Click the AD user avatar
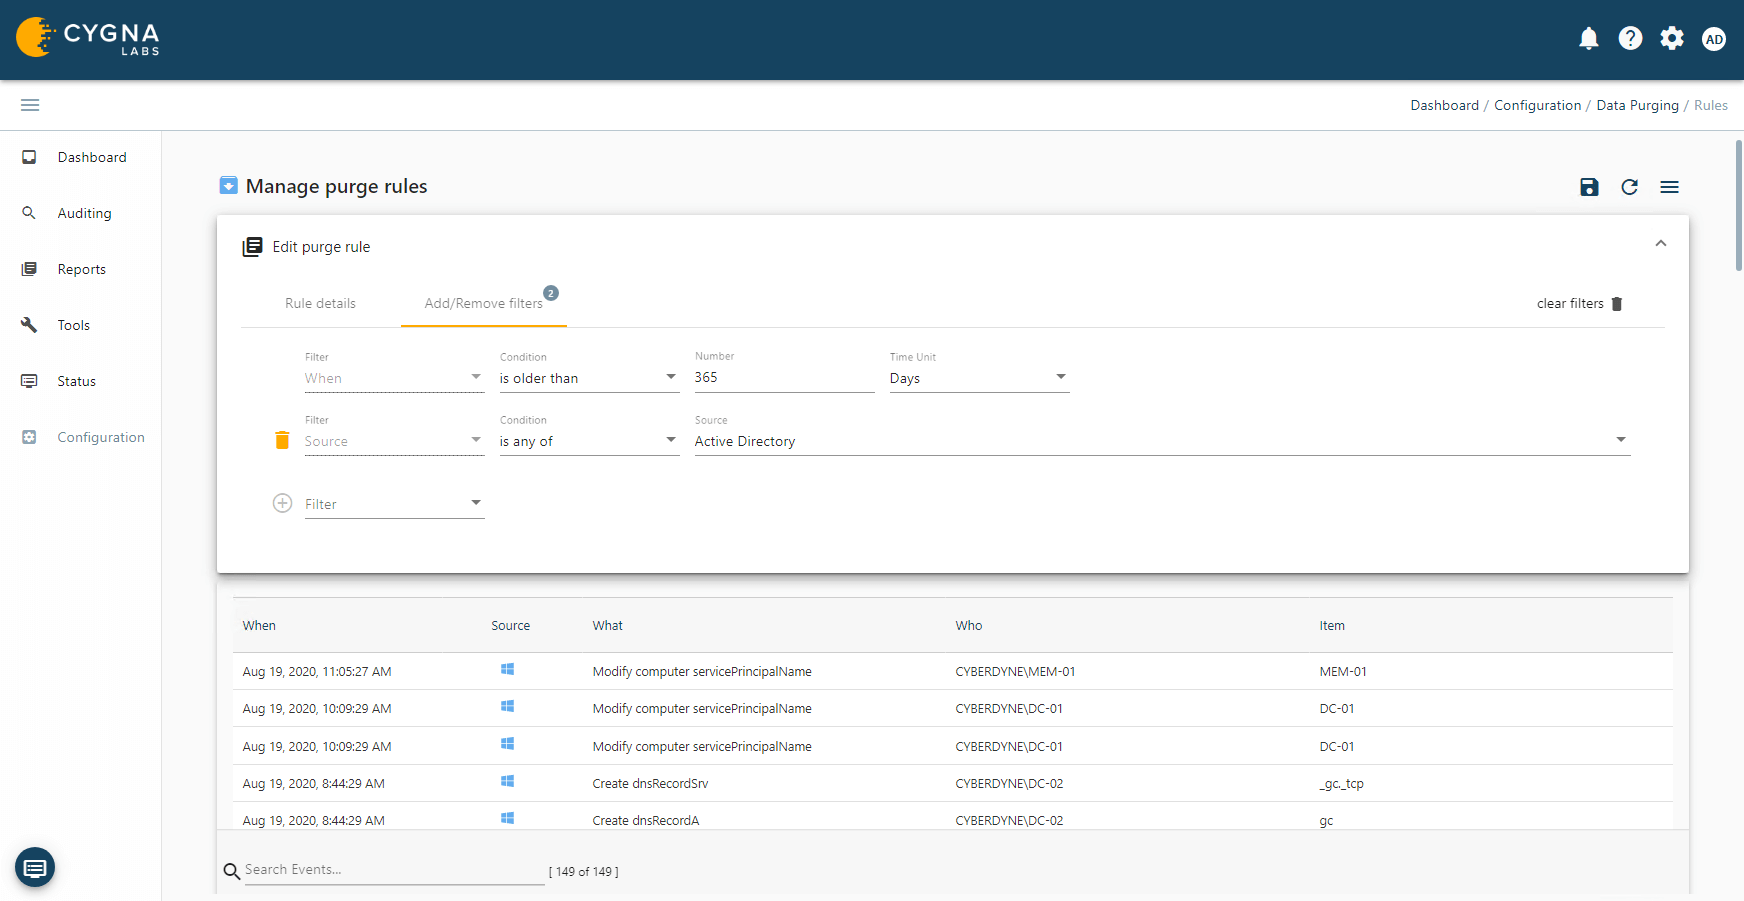This screenshot has width=1744, height=901. tap(1714, 39)
